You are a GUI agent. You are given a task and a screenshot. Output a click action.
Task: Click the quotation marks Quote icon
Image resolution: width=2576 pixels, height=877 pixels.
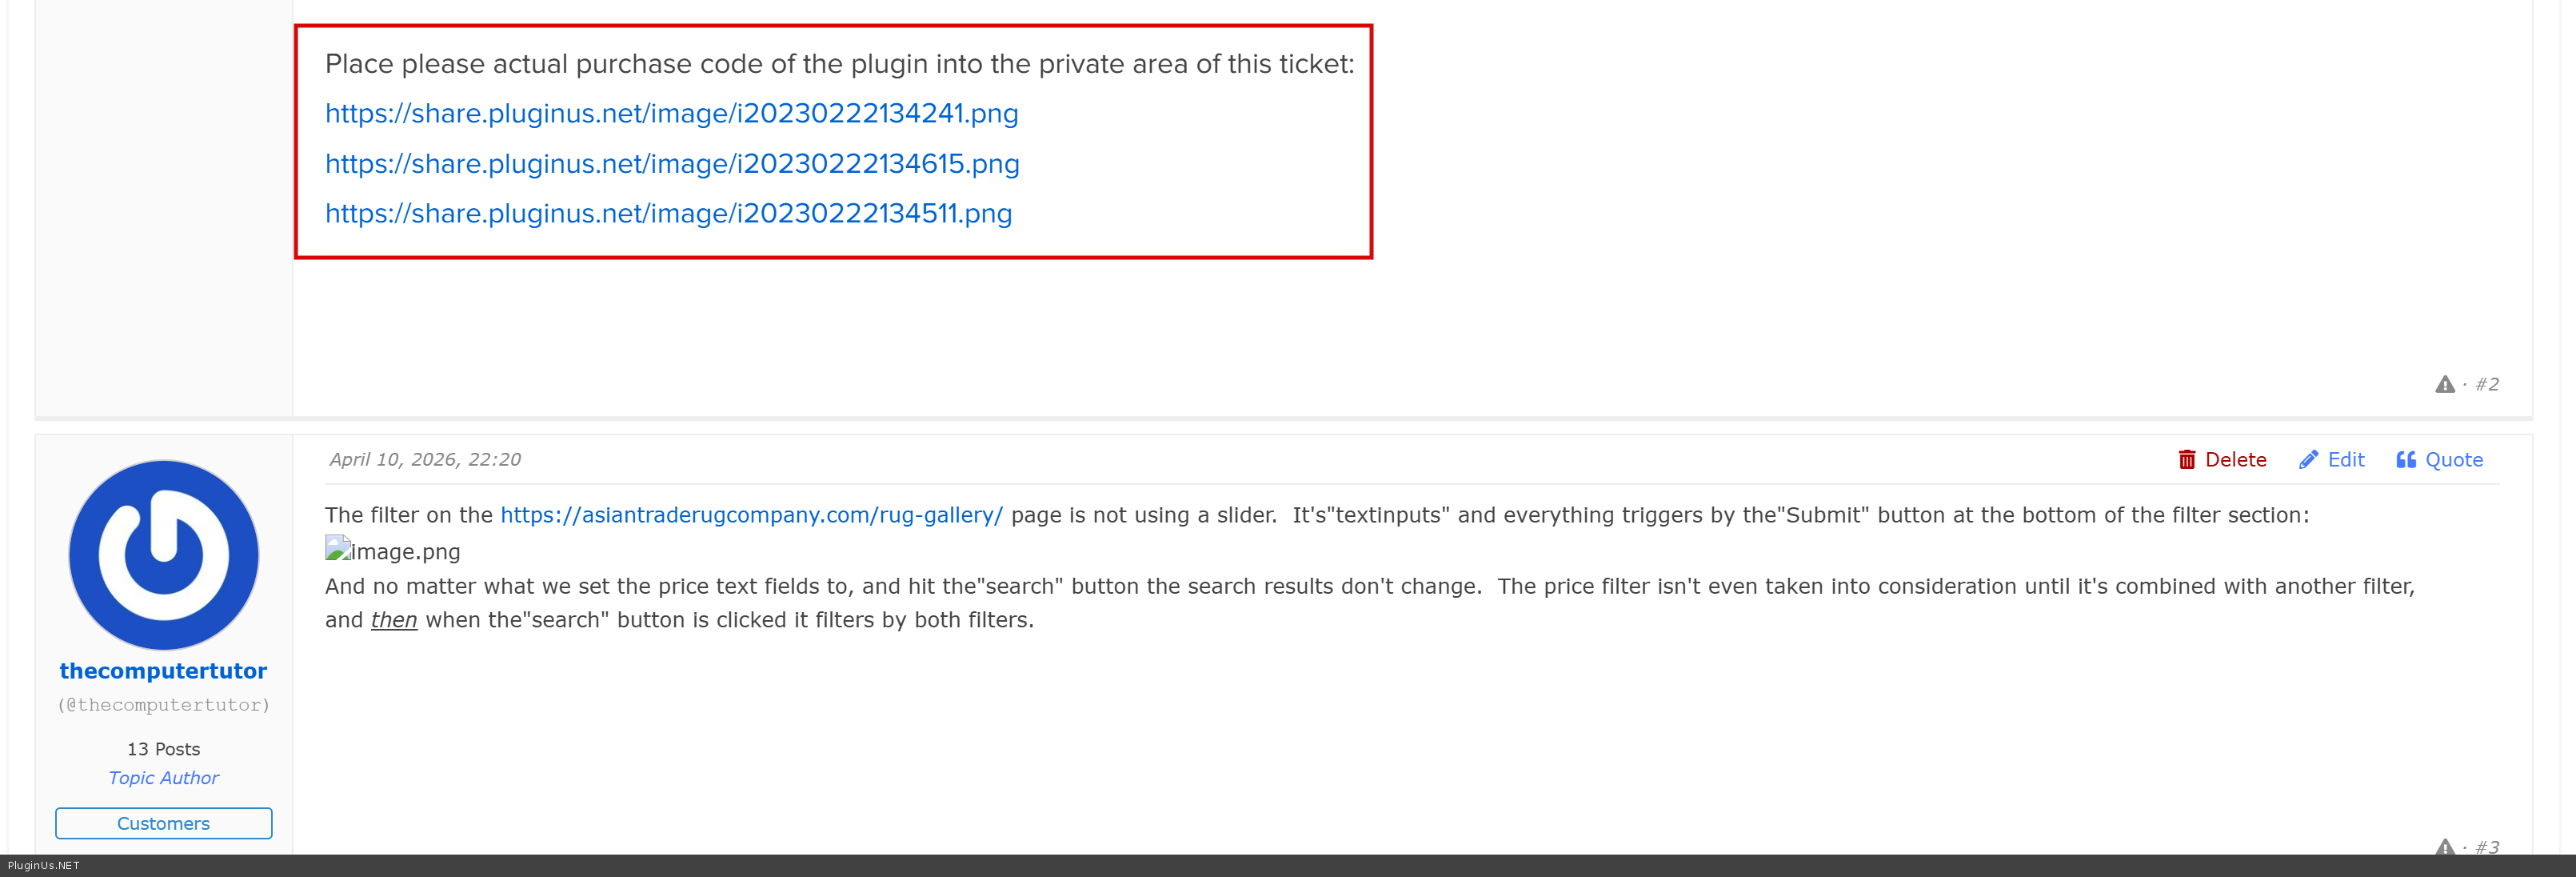click(2406, 460)
